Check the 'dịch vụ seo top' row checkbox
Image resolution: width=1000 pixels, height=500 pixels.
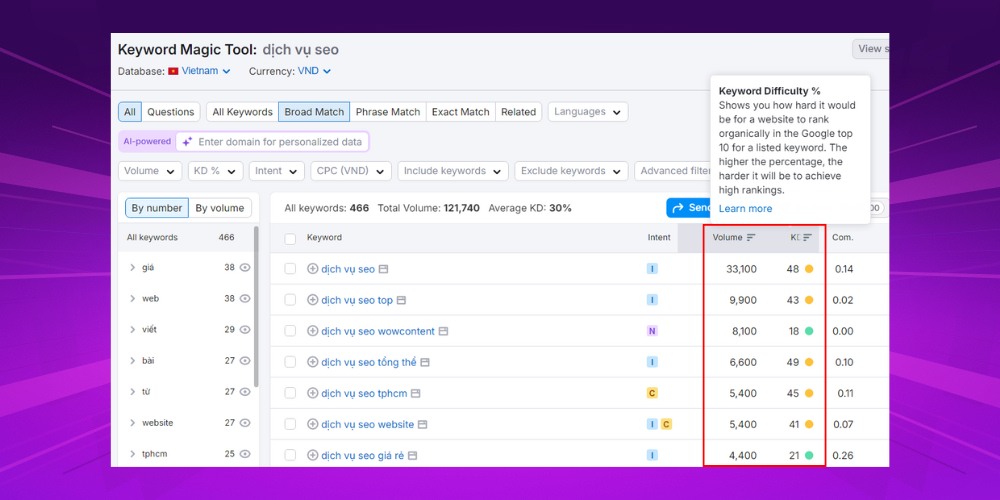click(x=290, y=300)
